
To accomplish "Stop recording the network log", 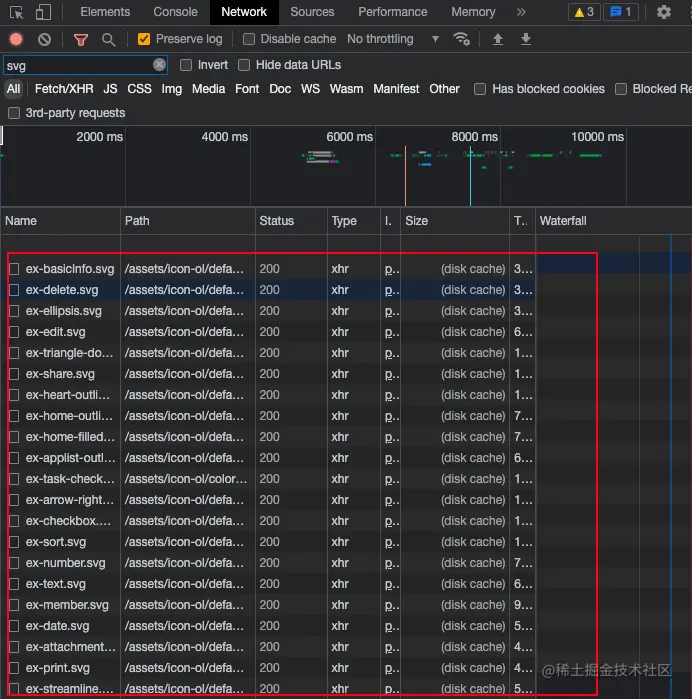I will point(16,39).
